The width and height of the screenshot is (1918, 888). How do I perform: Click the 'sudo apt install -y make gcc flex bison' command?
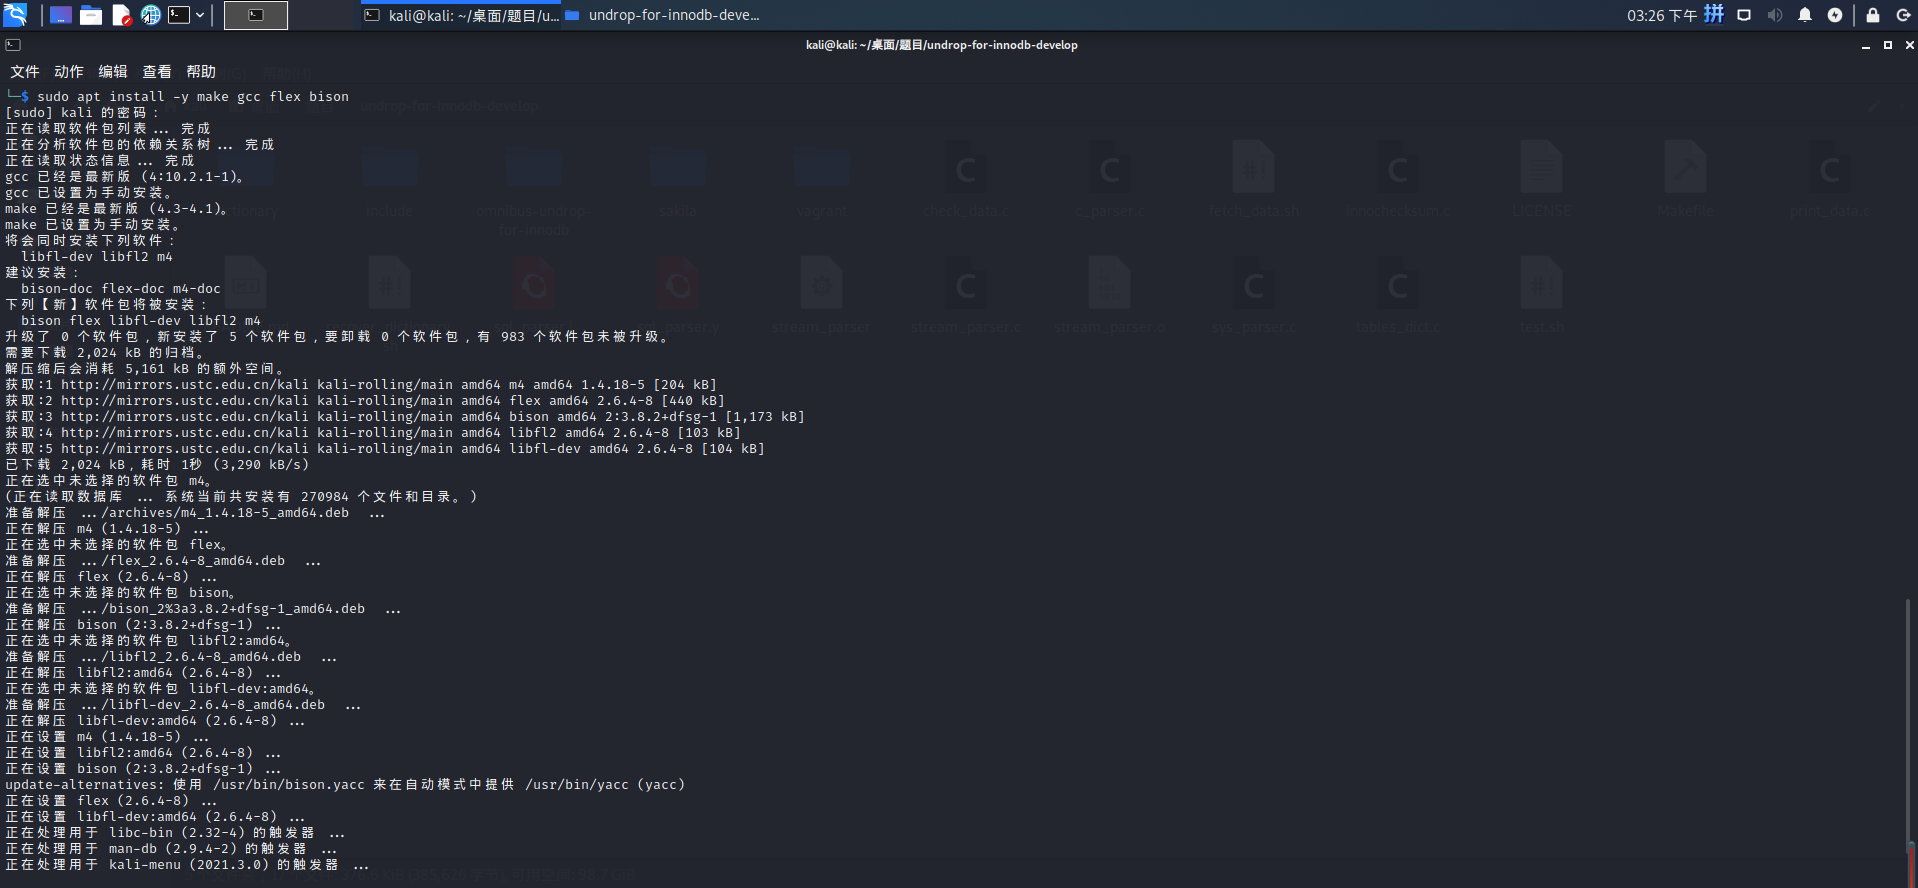[193, 97]
